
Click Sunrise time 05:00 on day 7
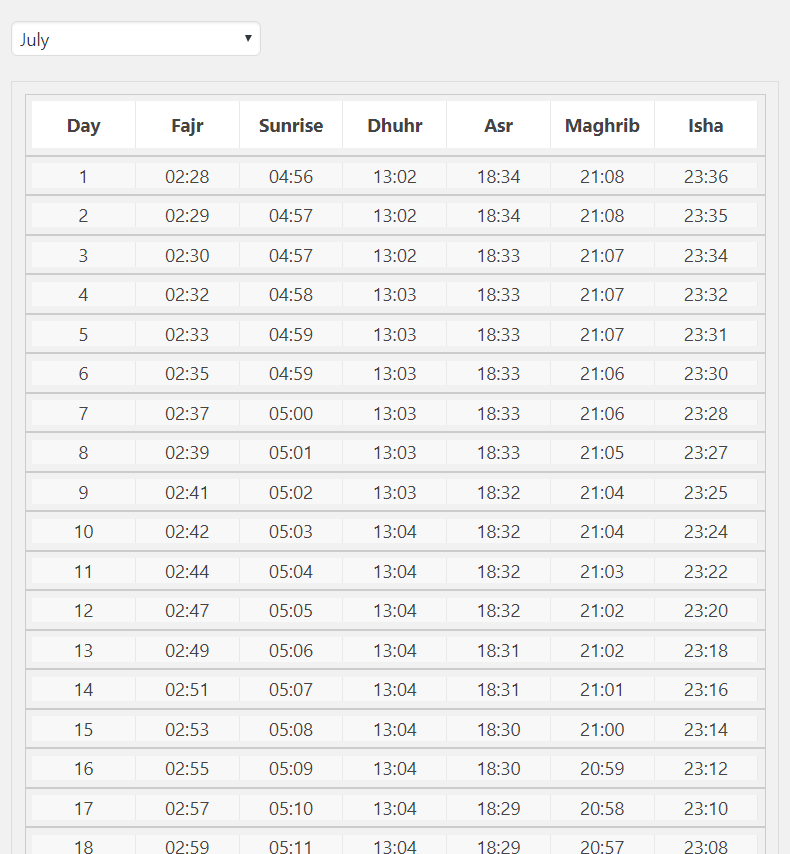tap(291, 413)
